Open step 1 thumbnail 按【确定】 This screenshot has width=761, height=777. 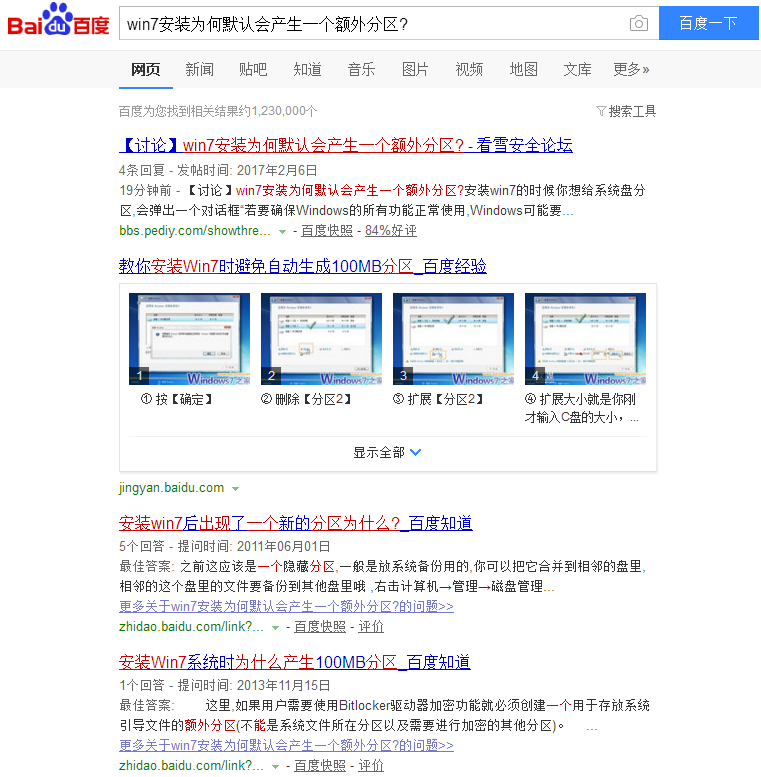189,339
